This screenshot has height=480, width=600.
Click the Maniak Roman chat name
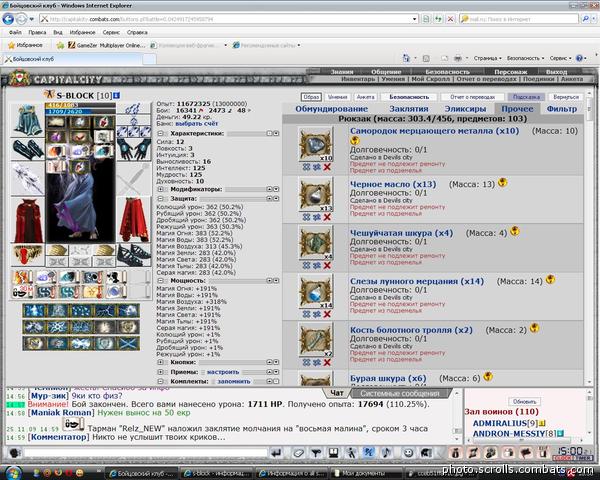(x=62, y=413)
